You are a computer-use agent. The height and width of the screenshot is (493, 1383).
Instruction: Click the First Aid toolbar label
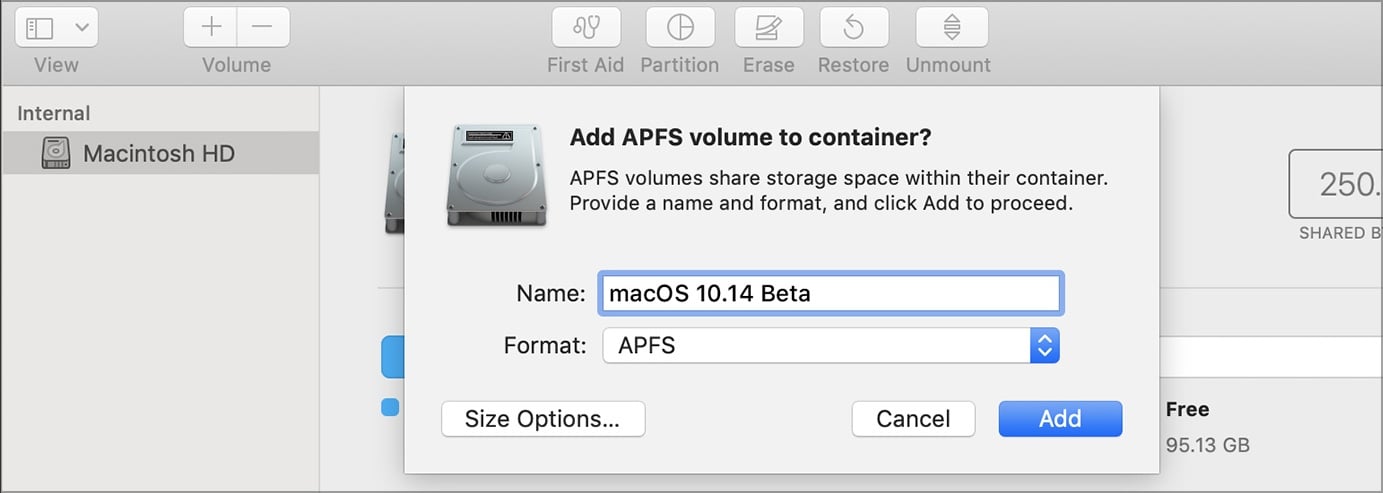pyautogui.click(x=585, y=65)
